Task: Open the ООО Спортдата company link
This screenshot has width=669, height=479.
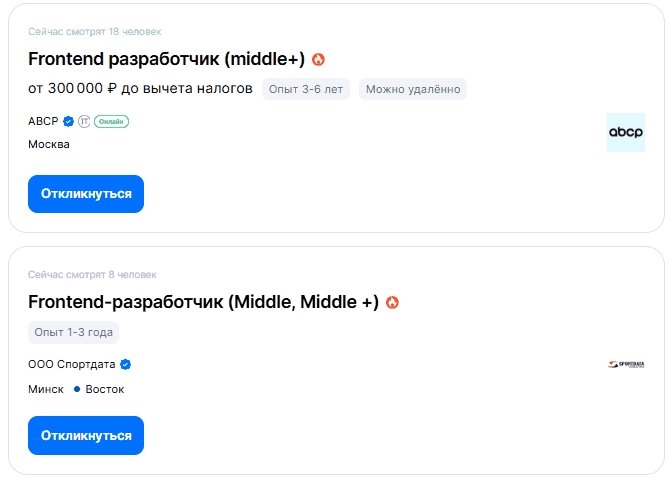Action: point(72,364)
